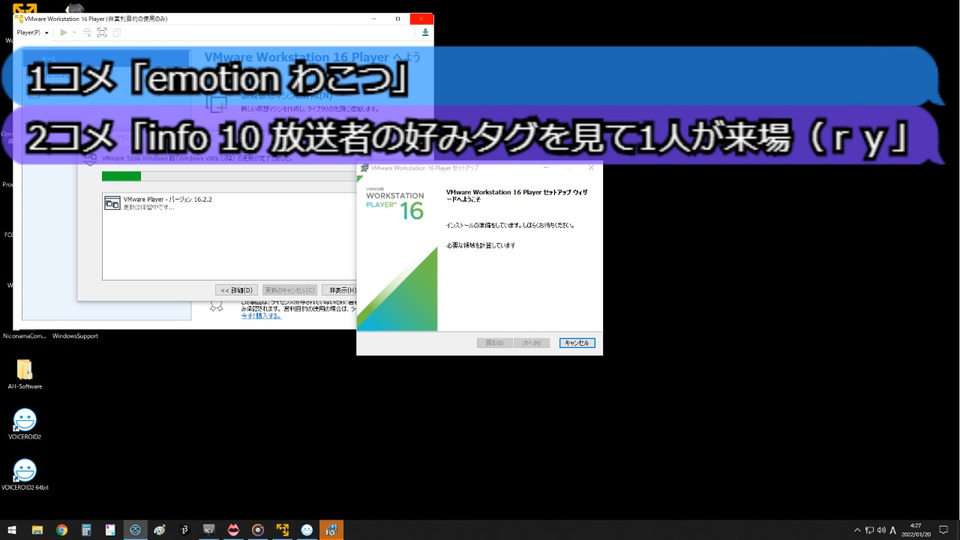Open the Windows Start menu

[x=12, y=530]
